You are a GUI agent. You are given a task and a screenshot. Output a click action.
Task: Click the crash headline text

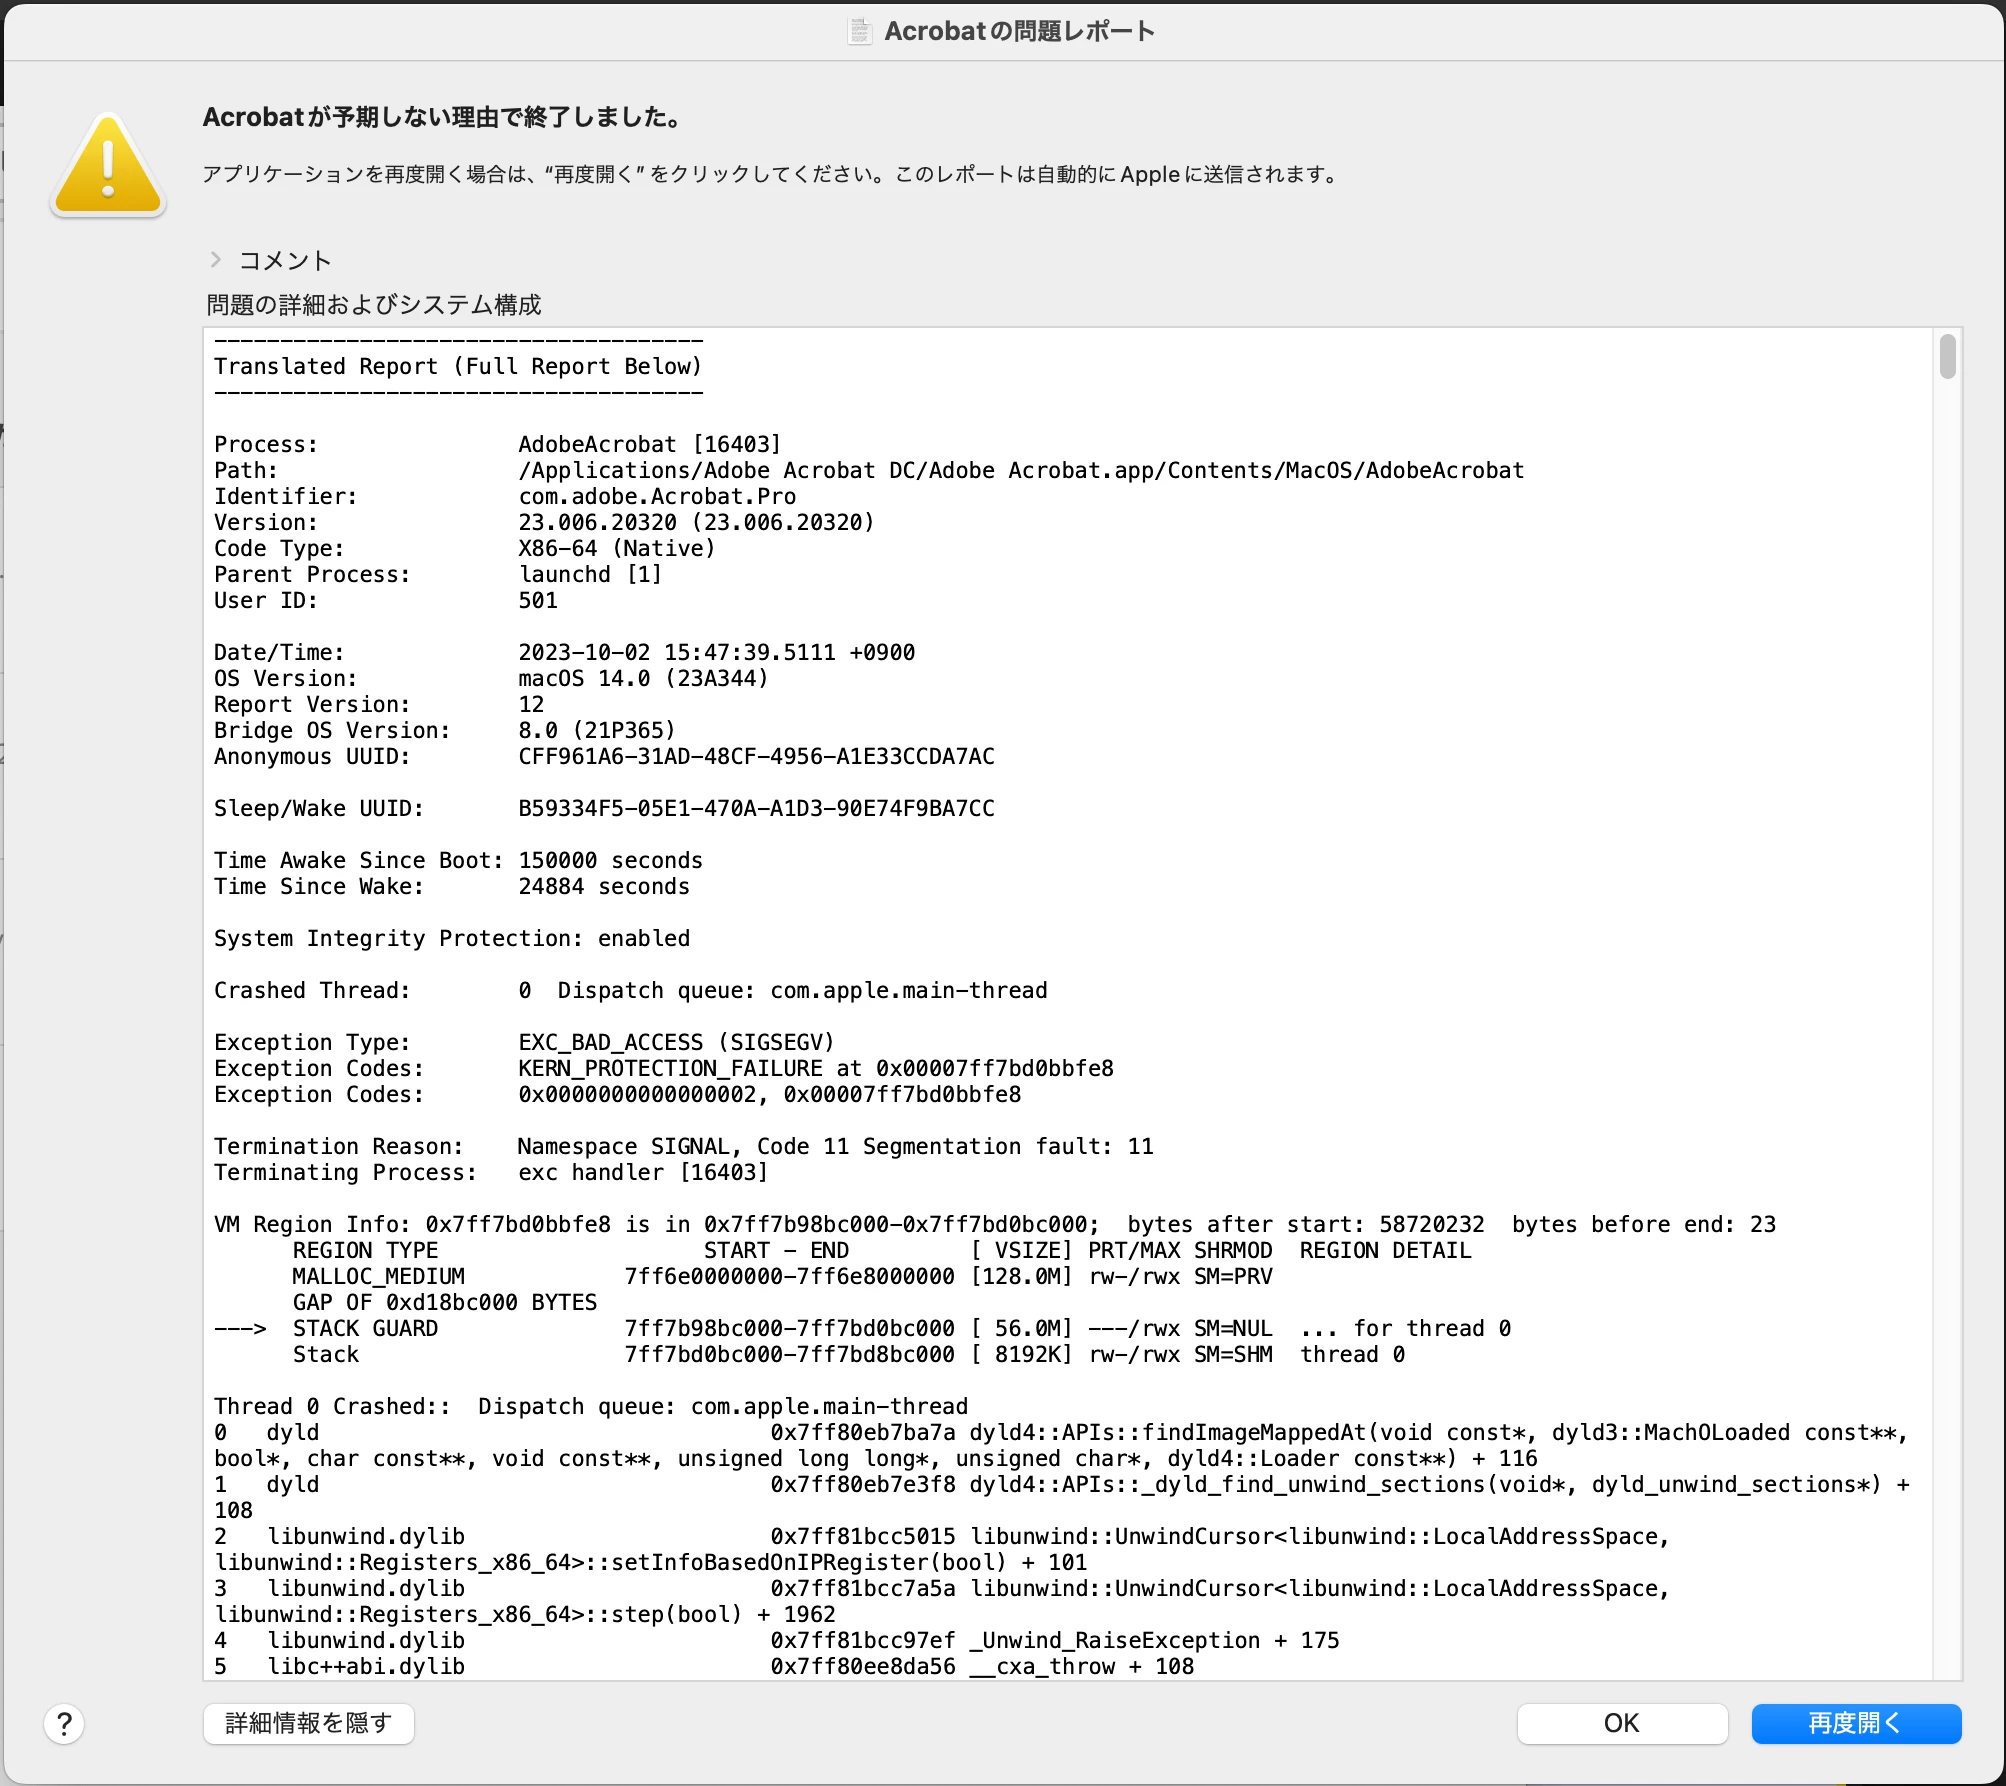[x=442, y=117]
